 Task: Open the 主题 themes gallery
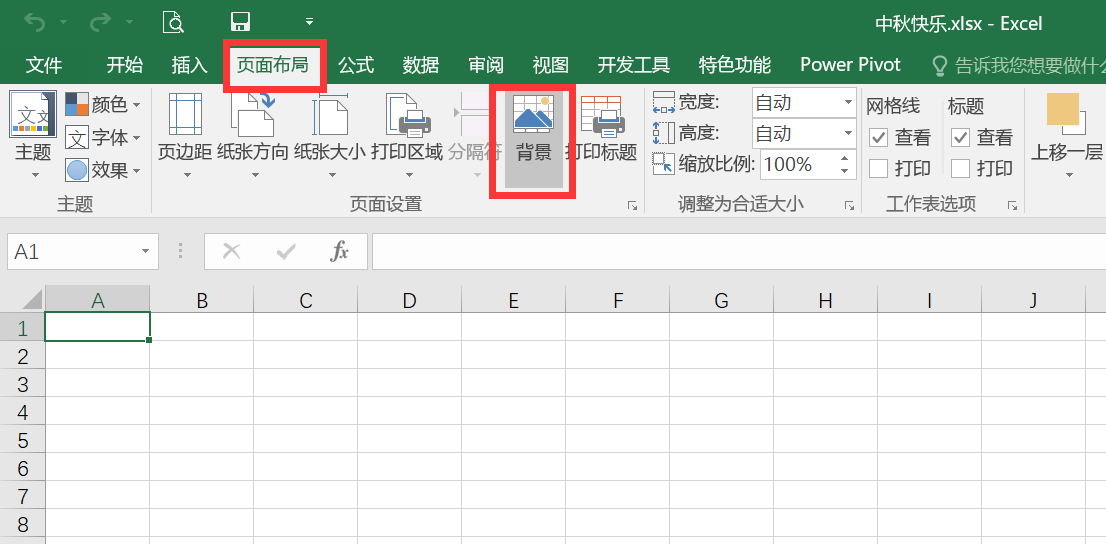click(33, 135)
